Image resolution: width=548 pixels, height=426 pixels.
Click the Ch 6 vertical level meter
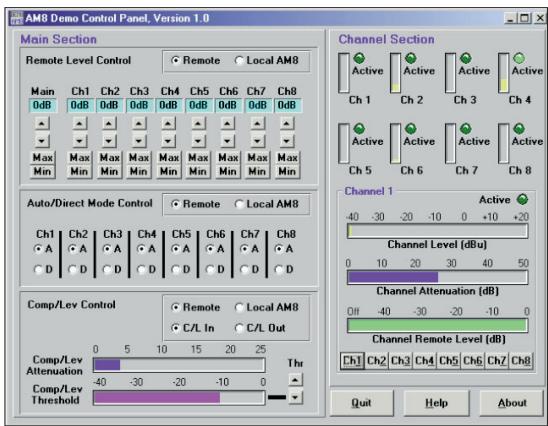pyautogui.click(x=395, y=143)
